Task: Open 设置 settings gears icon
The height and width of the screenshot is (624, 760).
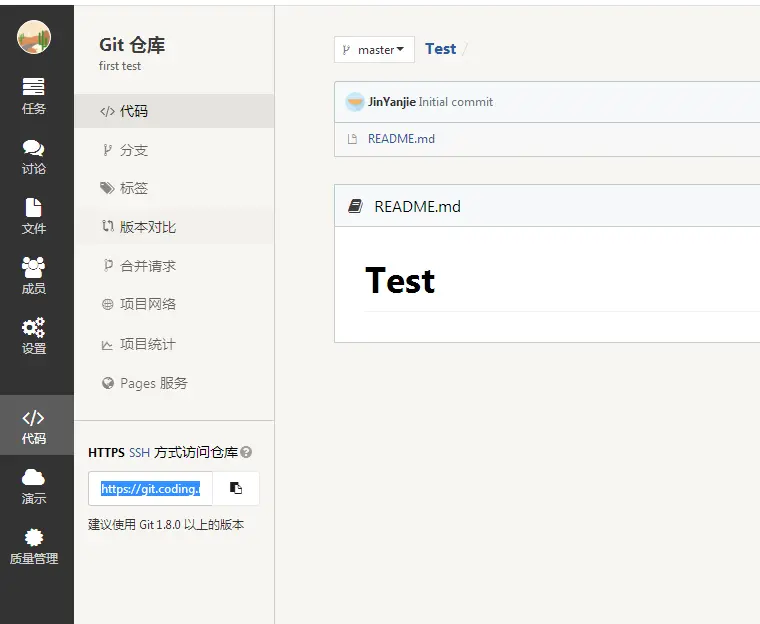Action: [33, 336]
